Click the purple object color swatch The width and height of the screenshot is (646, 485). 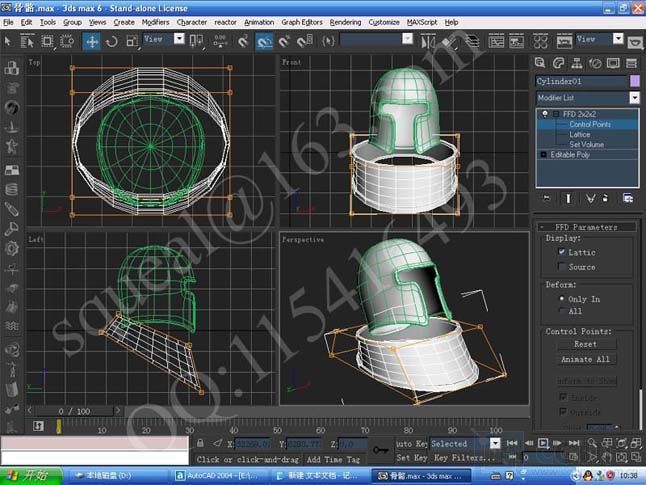click(x=635, y=81)
